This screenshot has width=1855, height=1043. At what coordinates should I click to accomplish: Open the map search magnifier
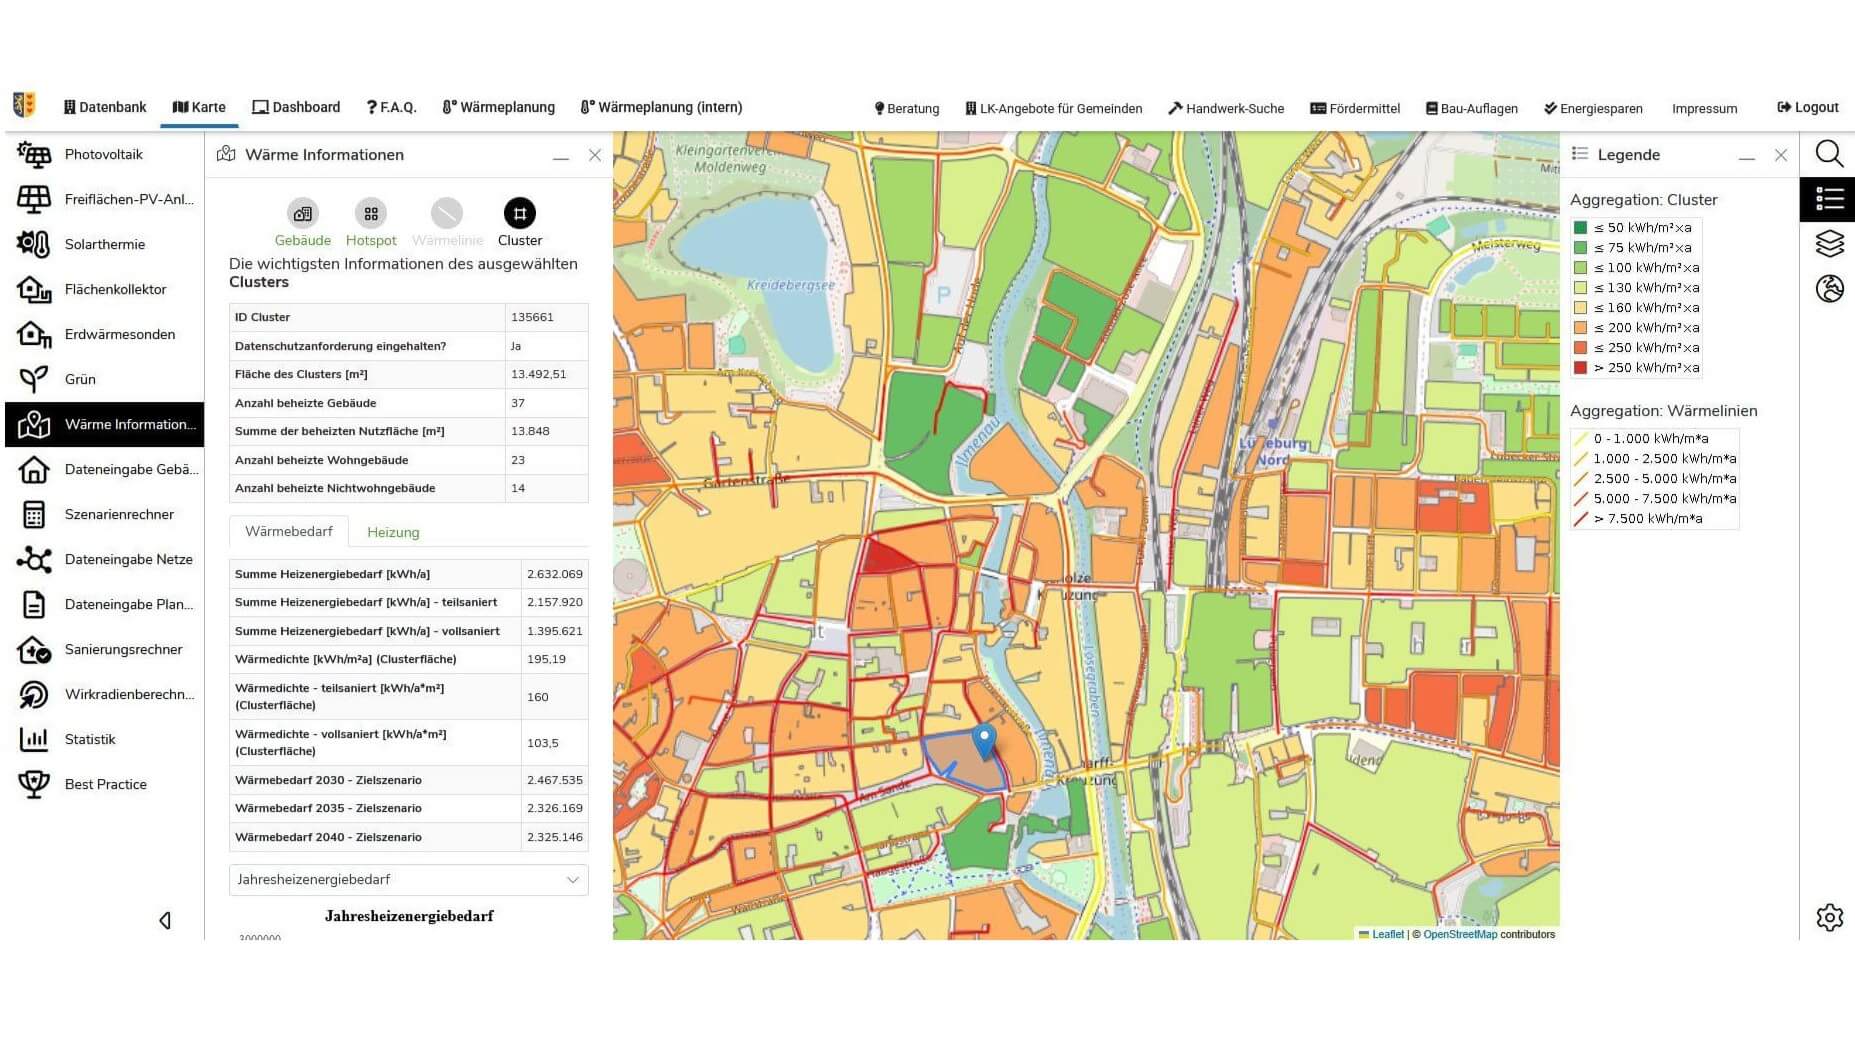[1829, 154]
